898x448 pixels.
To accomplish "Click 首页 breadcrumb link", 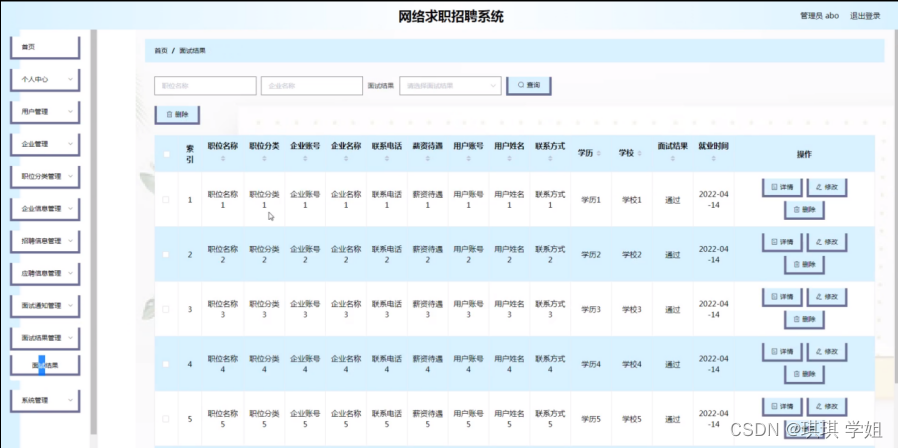I will tap(160, 50).
